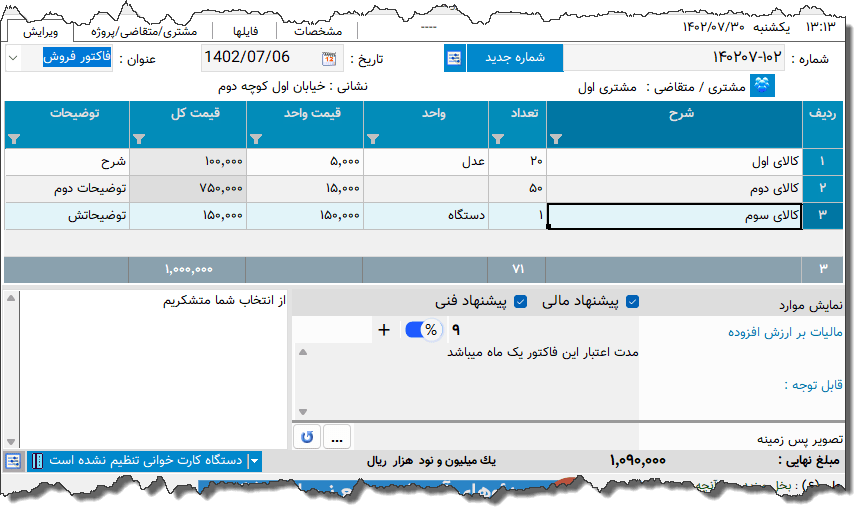
Task: Switch to the مشتری/متقاضی/پروژه tab
Action: click(x=144, y=32)
